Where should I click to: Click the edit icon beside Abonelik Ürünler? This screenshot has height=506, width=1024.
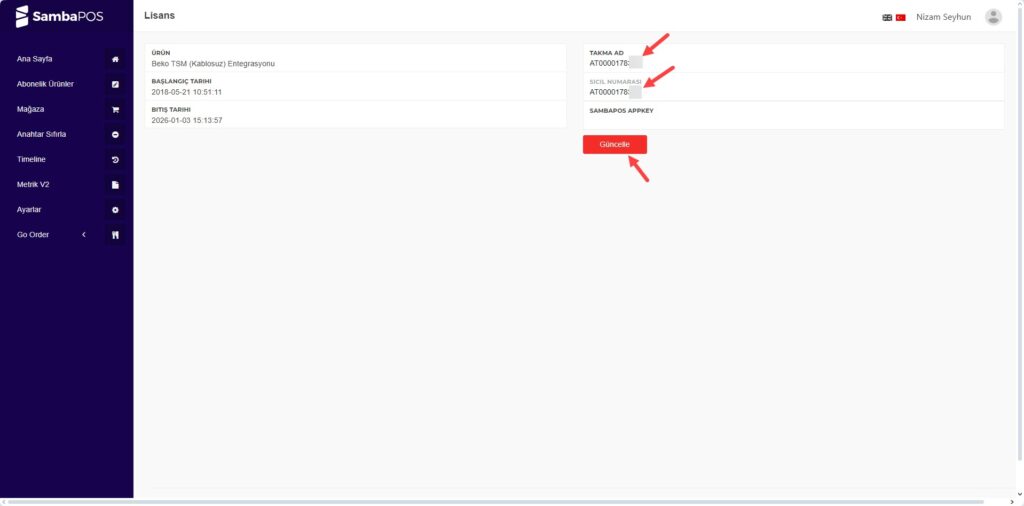(115, 84)
